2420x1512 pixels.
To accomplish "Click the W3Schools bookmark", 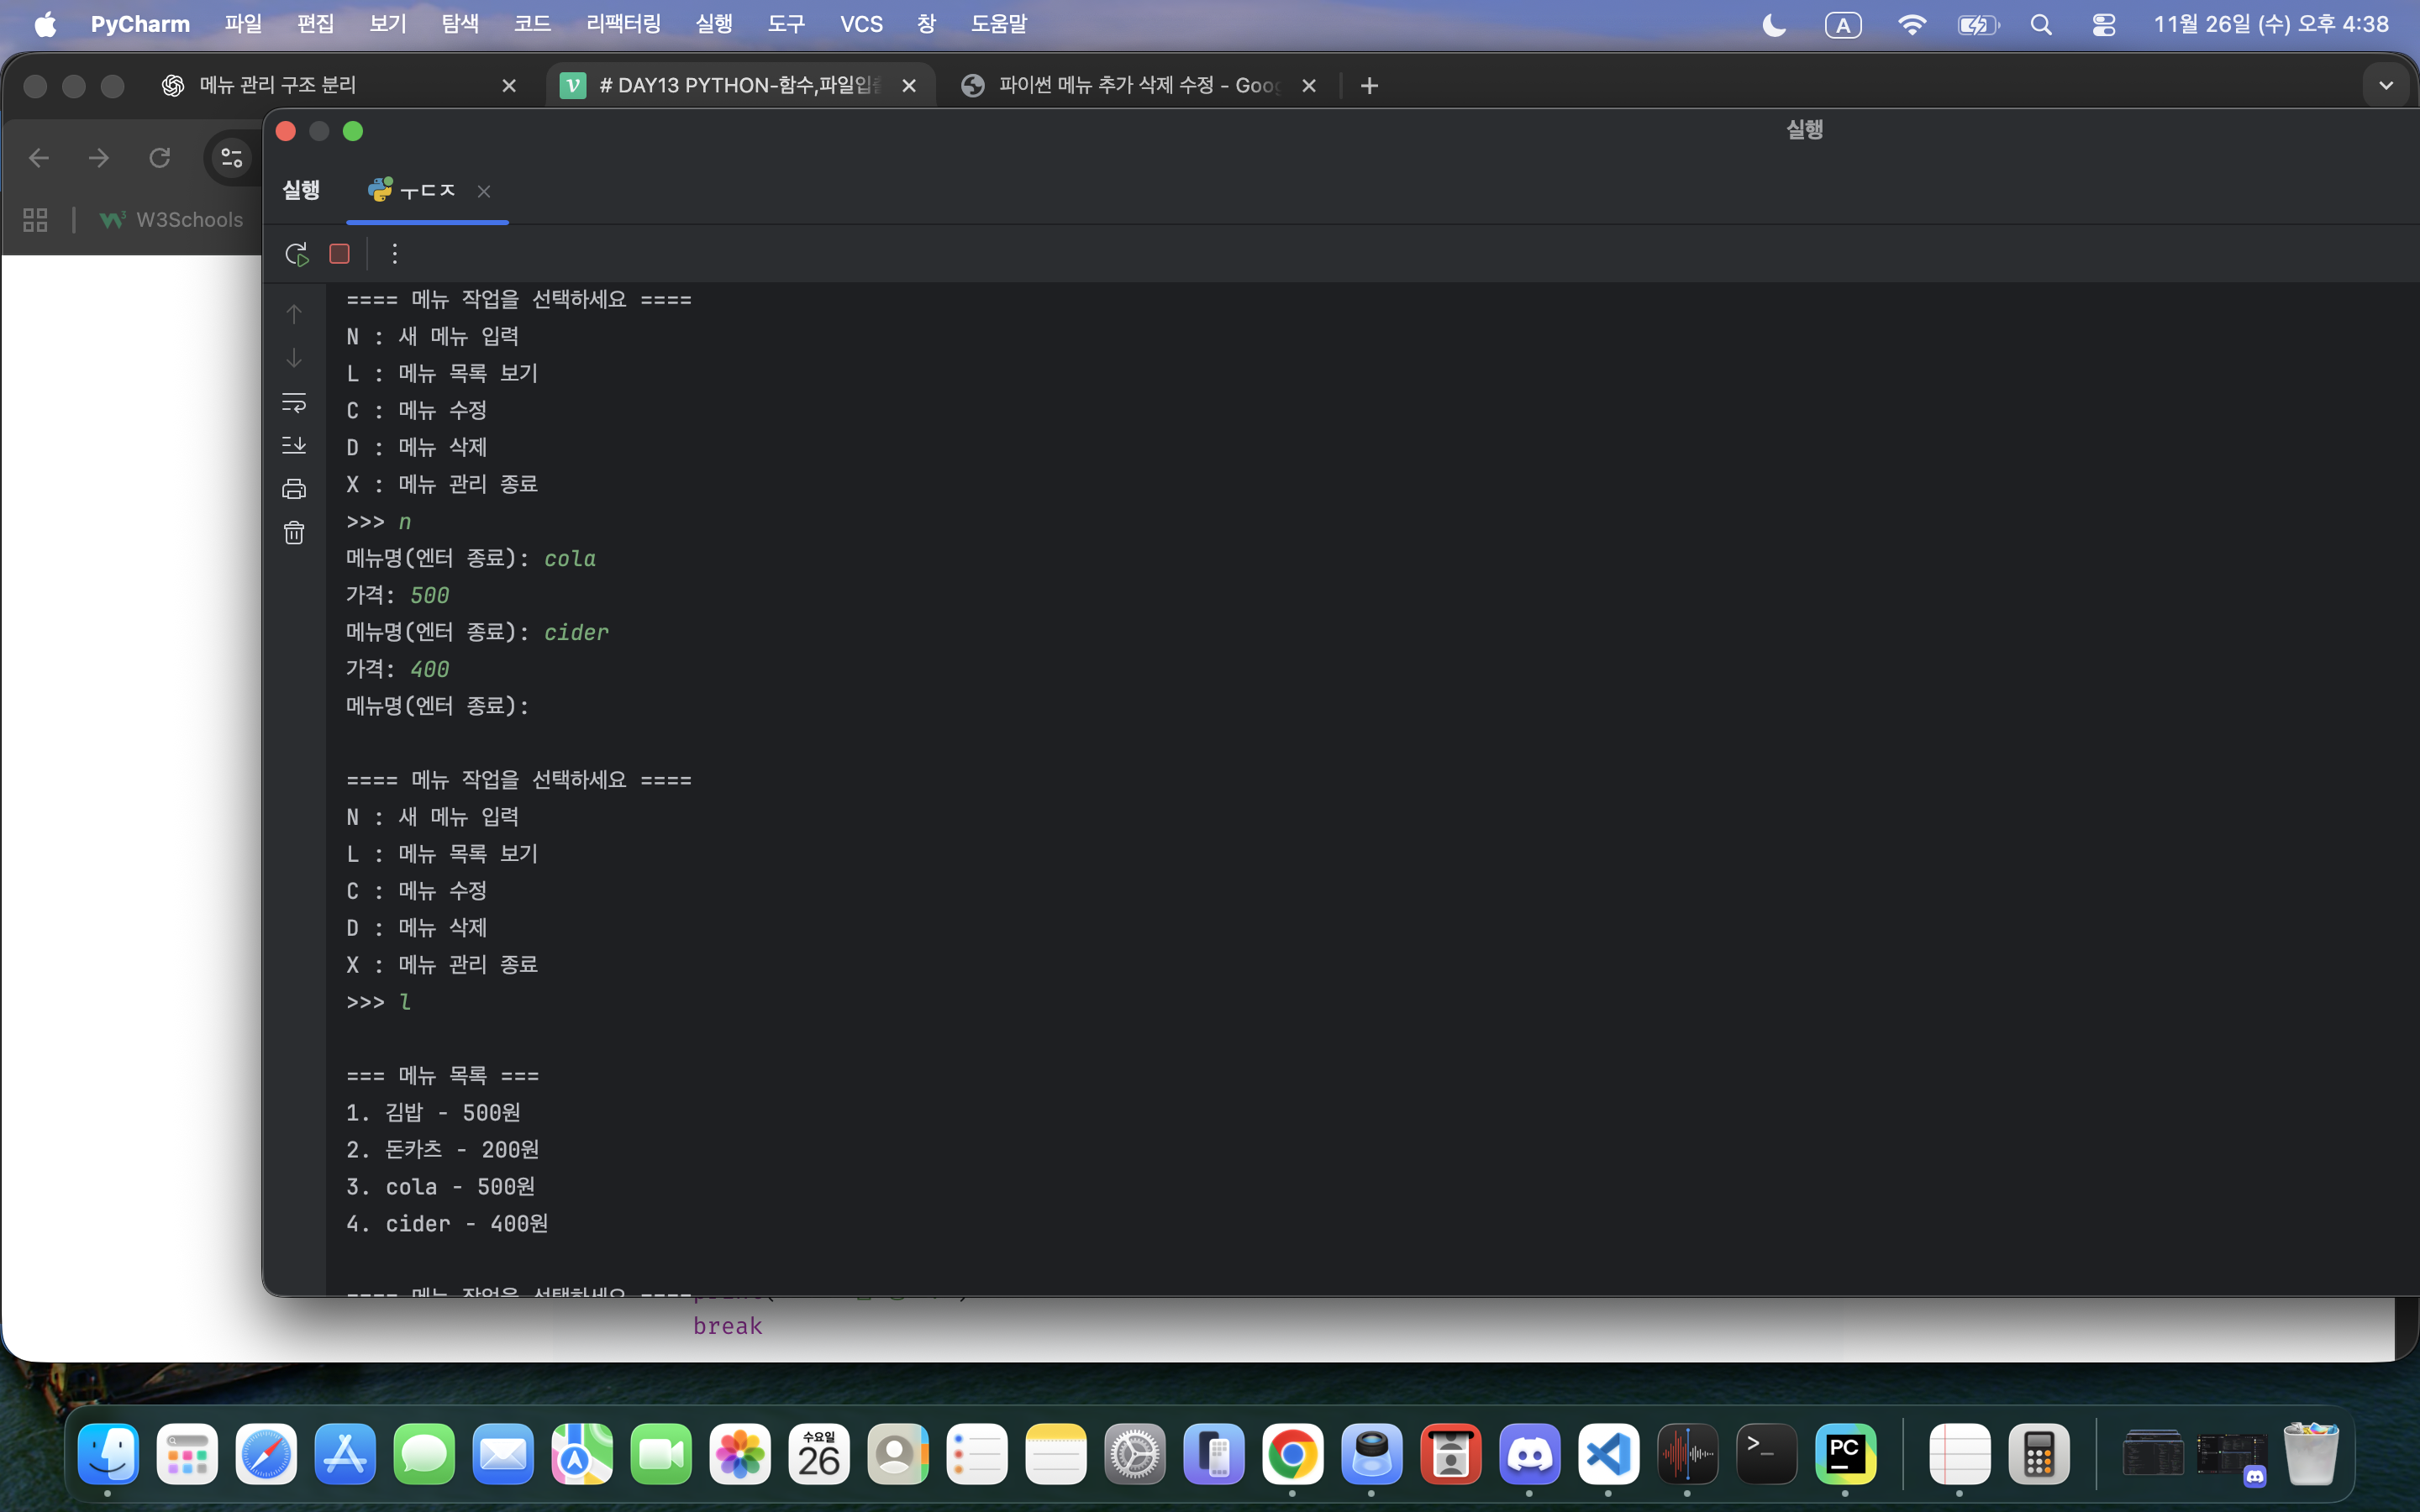I will pos(172,220).
